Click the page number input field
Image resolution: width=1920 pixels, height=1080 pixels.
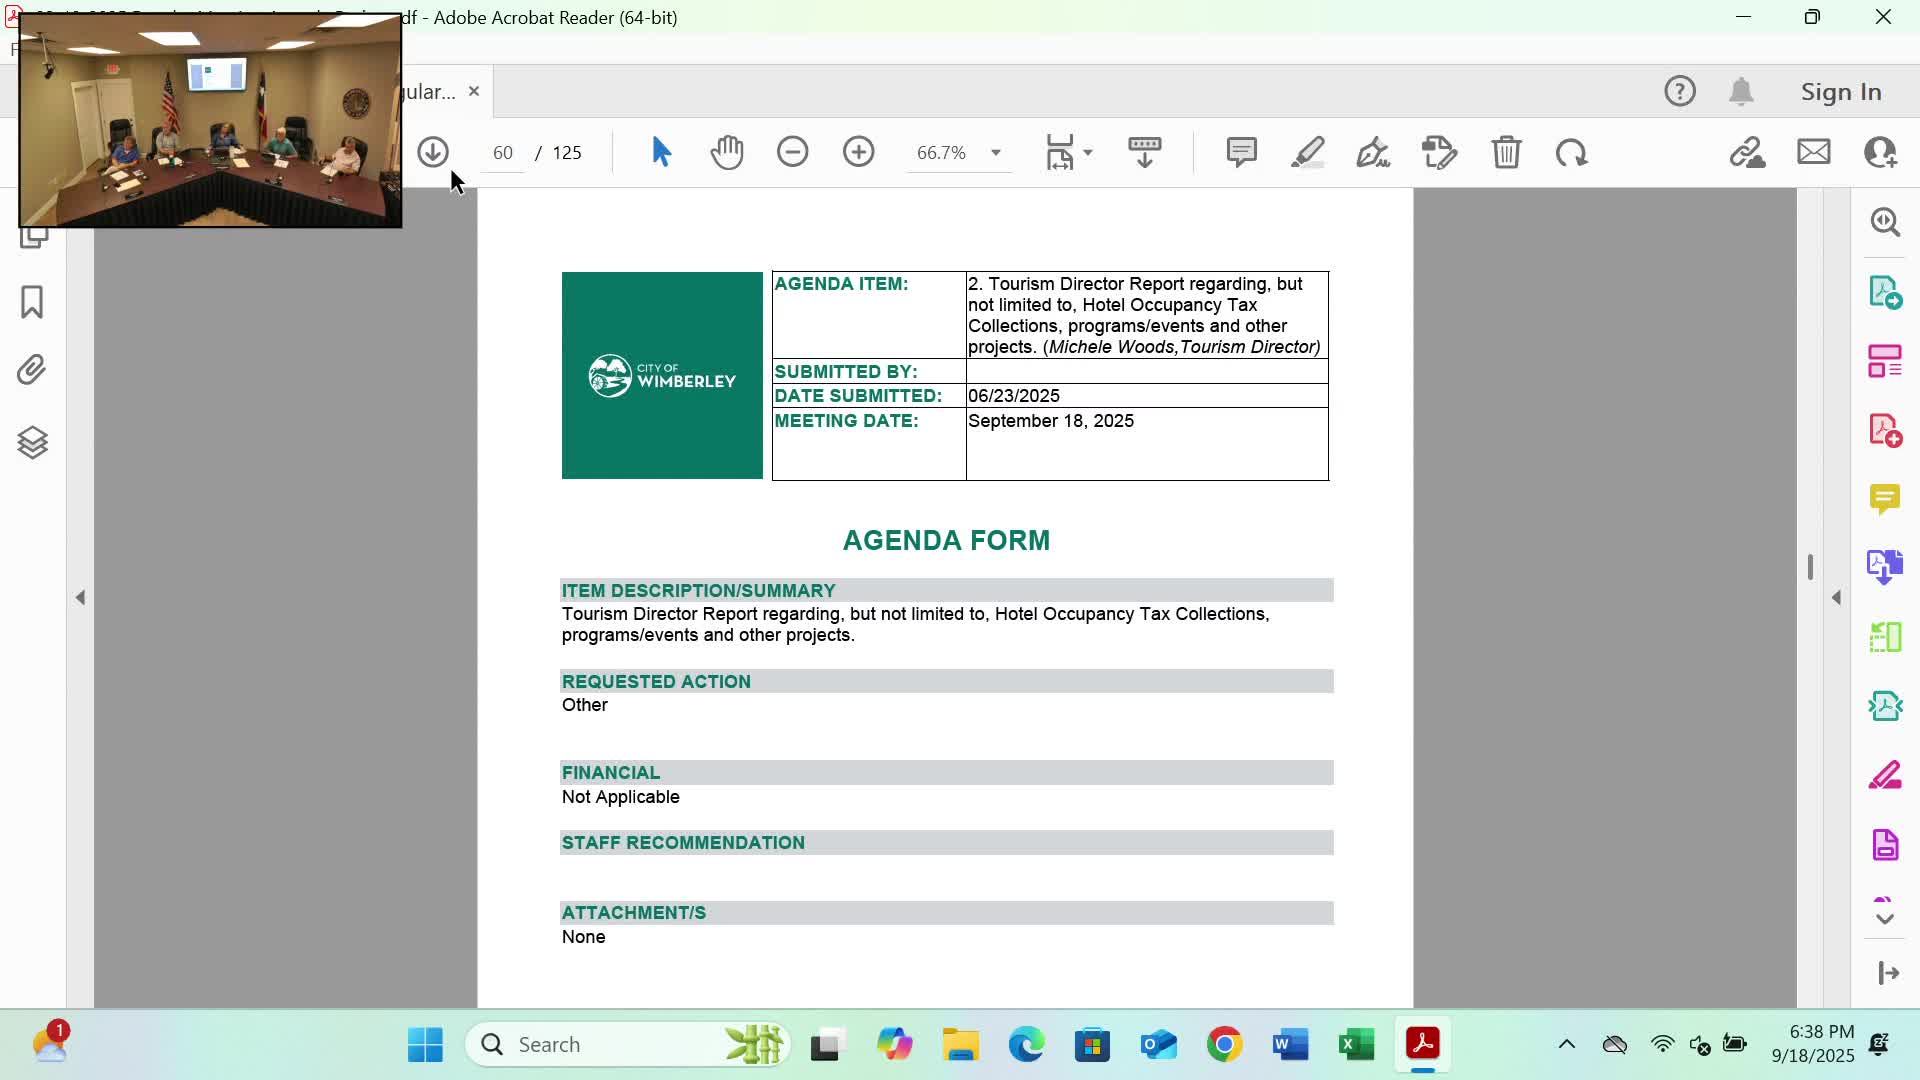pyautogui.click(x=502, y=152)
